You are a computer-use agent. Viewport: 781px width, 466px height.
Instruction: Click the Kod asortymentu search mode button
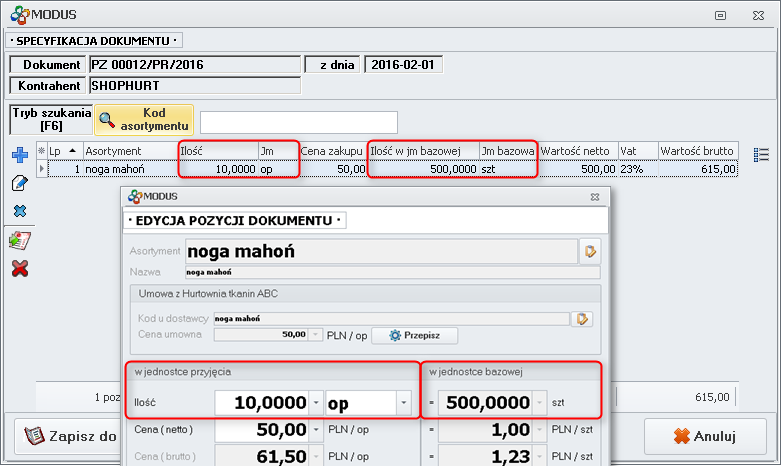[x=143, y=120]
